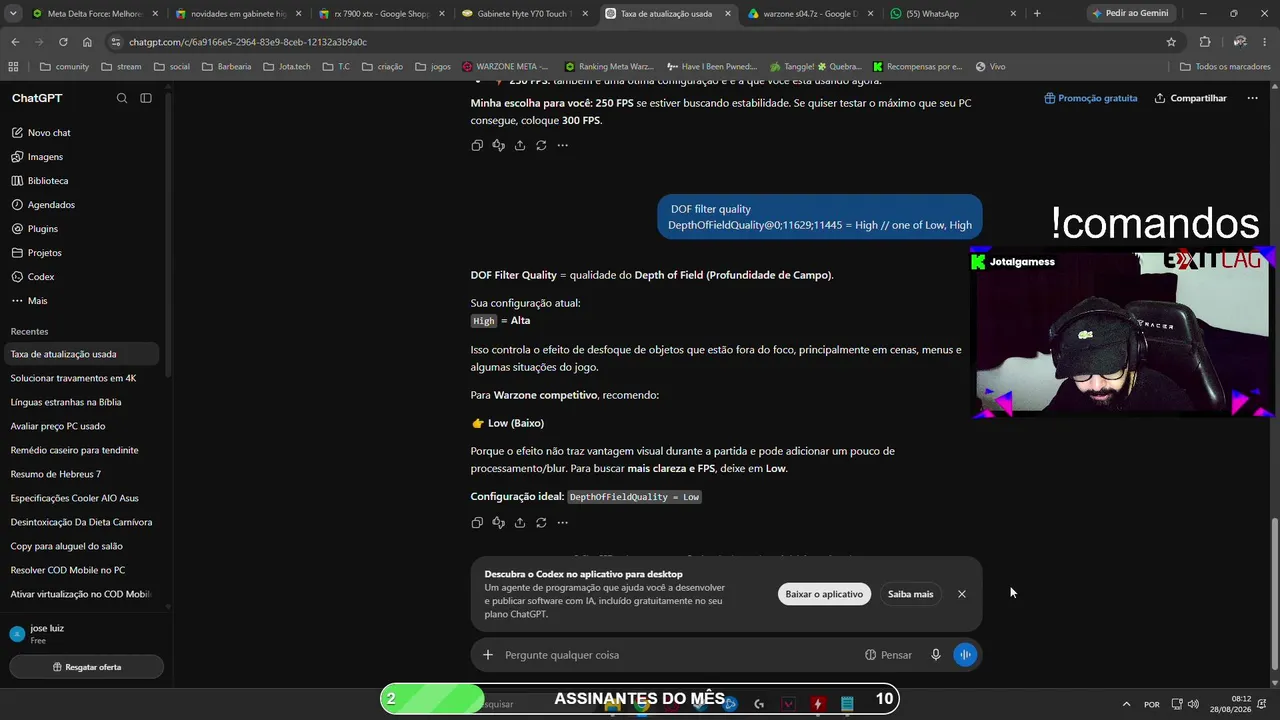Start dictation with the microphone icon
This screenshot has width=1280, height=720.
tap(936, 655)
